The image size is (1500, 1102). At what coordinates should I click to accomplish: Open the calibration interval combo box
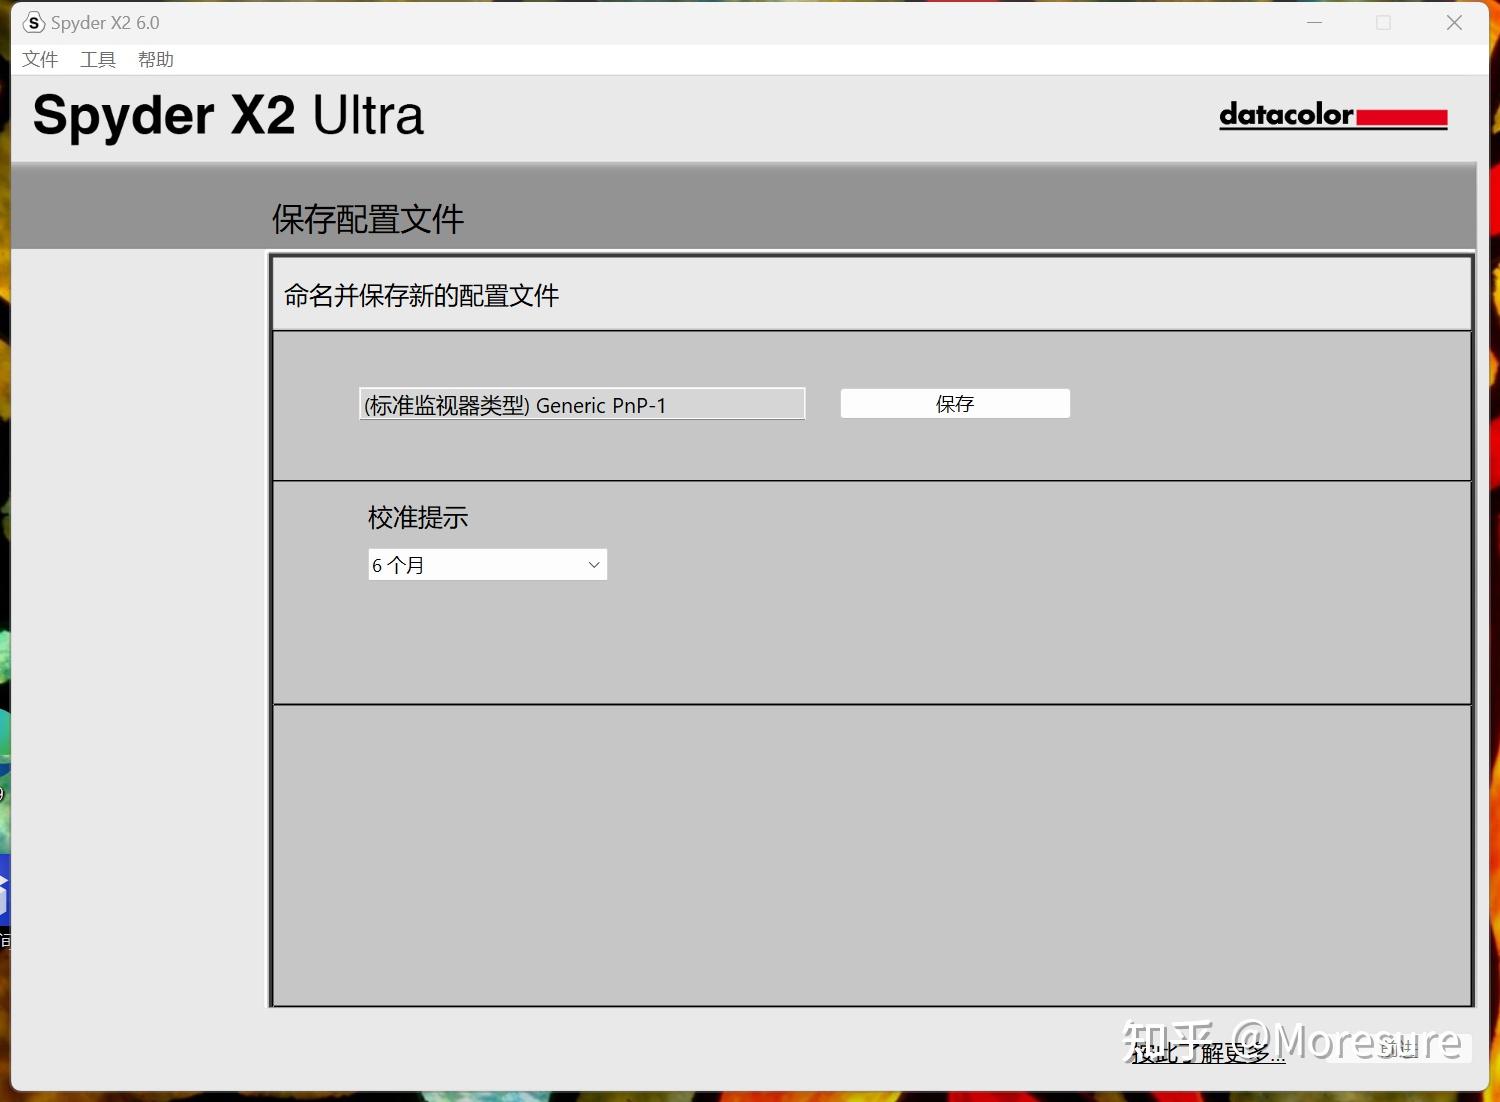(x=487, y=564)
